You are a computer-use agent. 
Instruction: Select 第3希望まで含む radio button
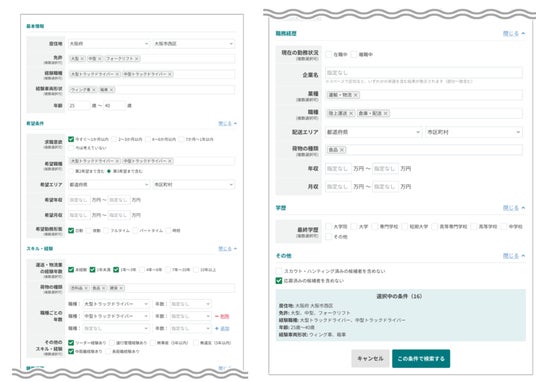coord(109,171)
